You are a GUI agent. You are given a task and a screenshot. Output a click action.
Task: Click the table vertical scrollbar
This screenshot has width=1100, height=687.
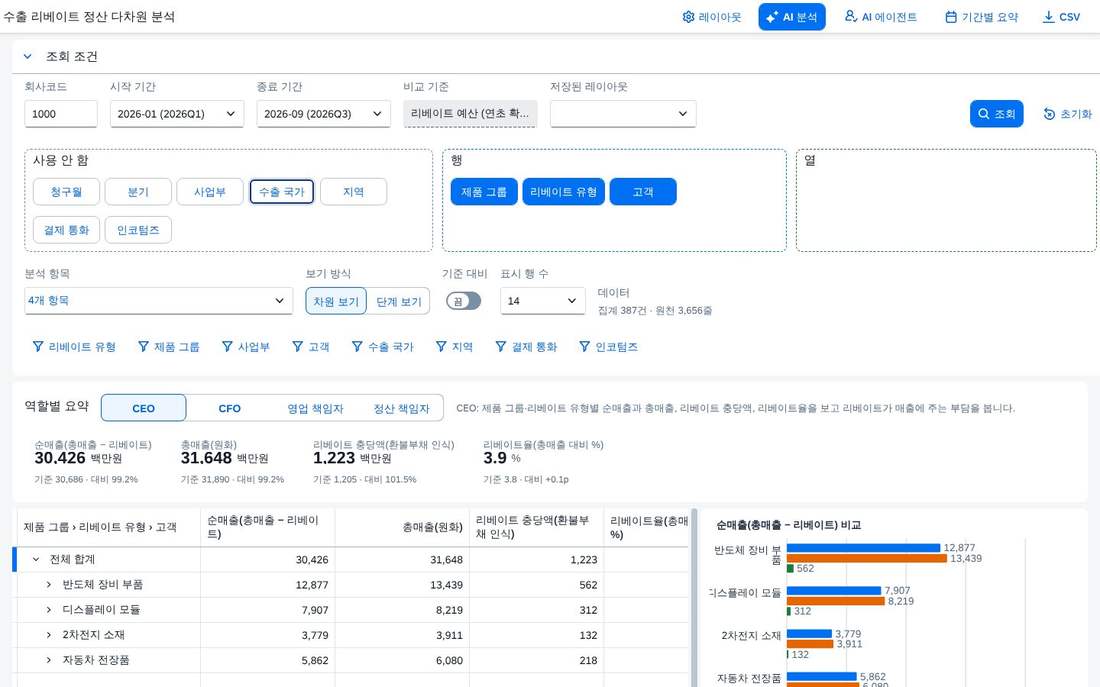694,597
